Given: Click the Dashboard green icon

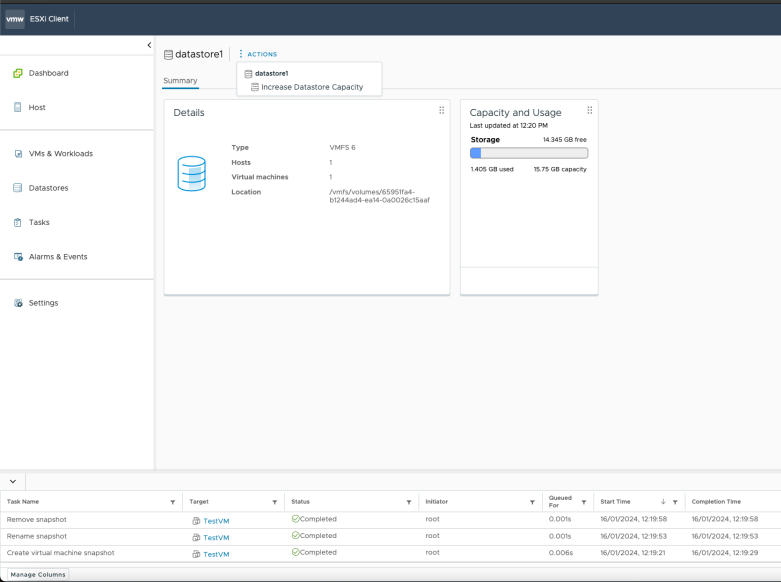Looking at the screenshot, I should pyautogui.click(x=17, y=73).
